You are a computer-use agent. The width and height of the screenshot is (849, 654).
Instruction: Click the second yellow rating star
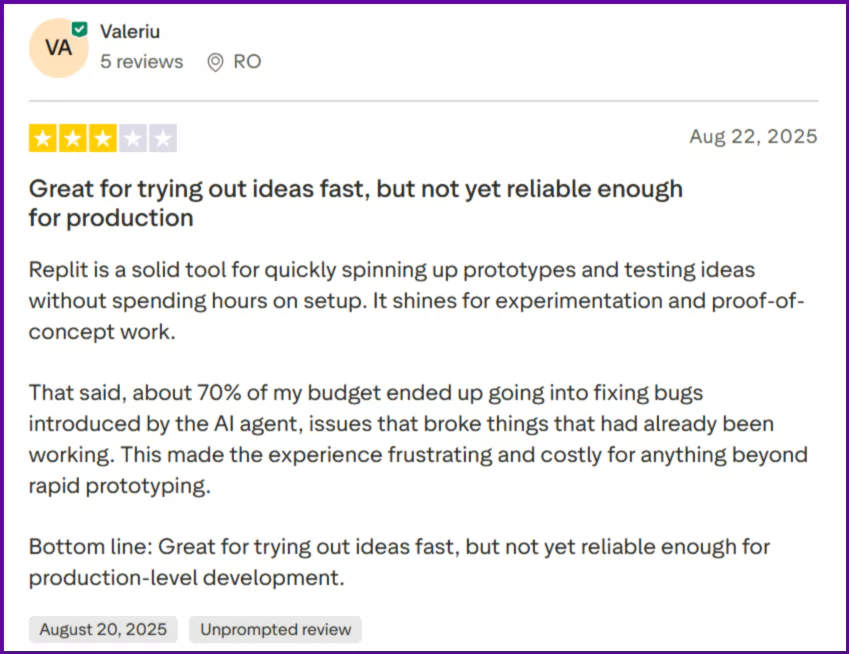pos(73,138)
